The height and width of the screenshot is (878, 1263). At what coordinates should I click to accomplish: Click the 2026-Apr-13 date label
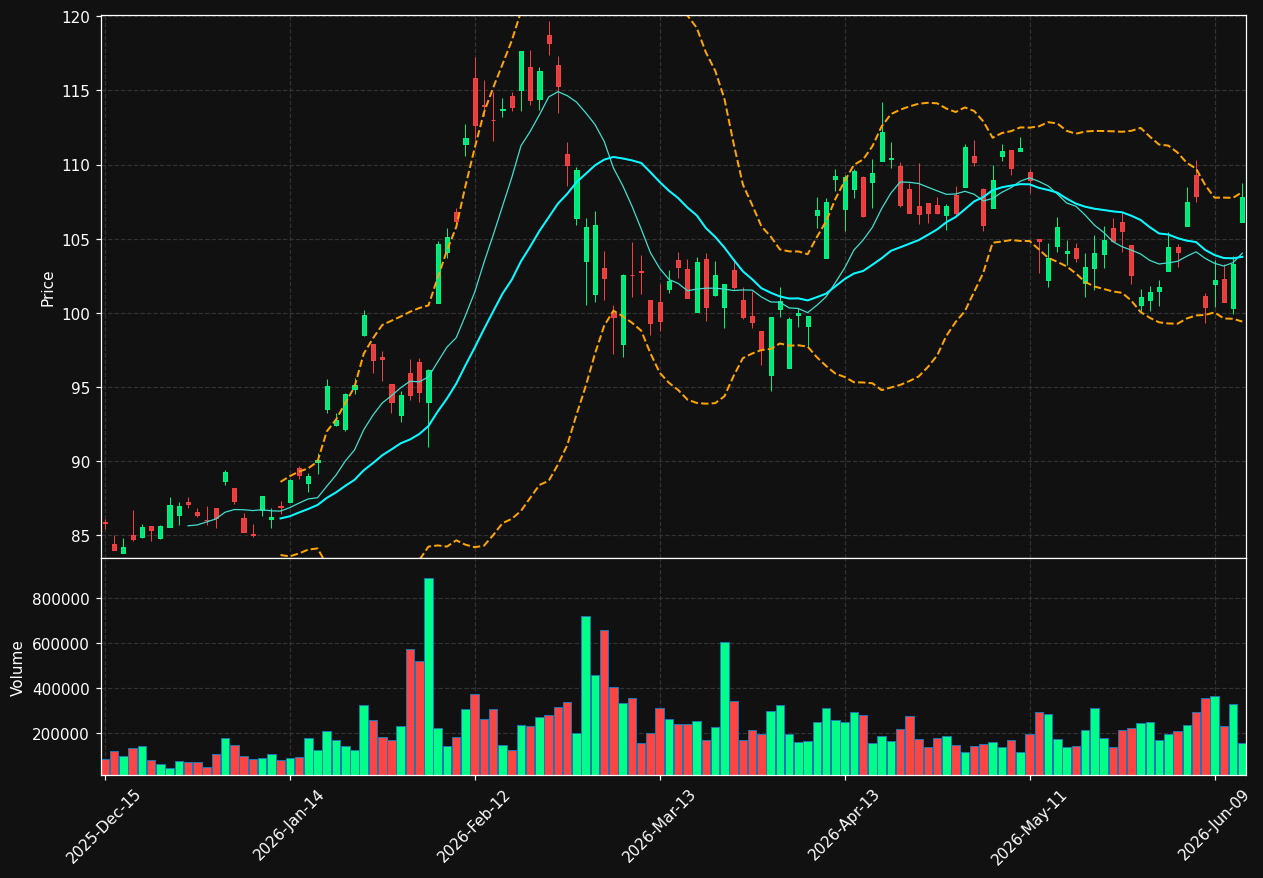click(843, 826)
